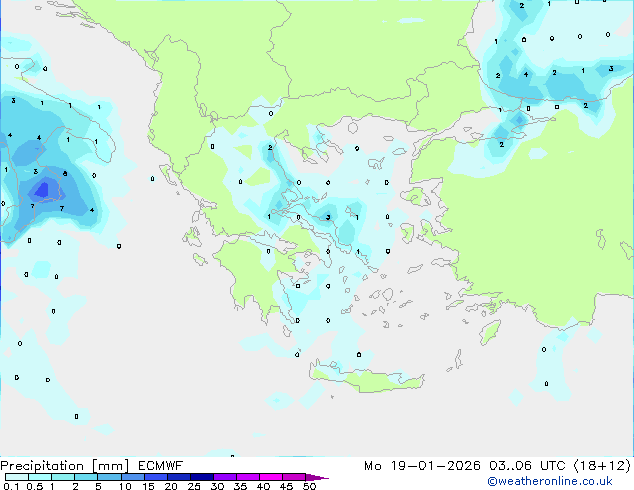Click the 0.5–1 mm legend color swatch
This screenshot has height=490, width=634.
coord(40,477)
